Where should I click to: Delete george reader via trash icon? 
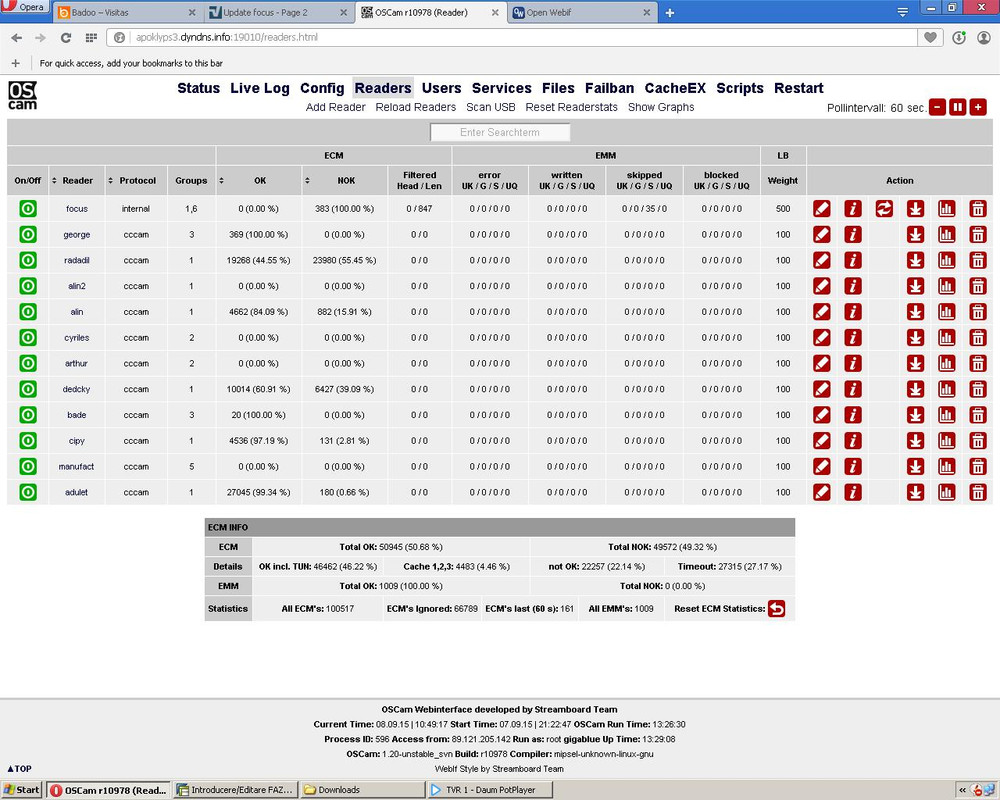978,235
